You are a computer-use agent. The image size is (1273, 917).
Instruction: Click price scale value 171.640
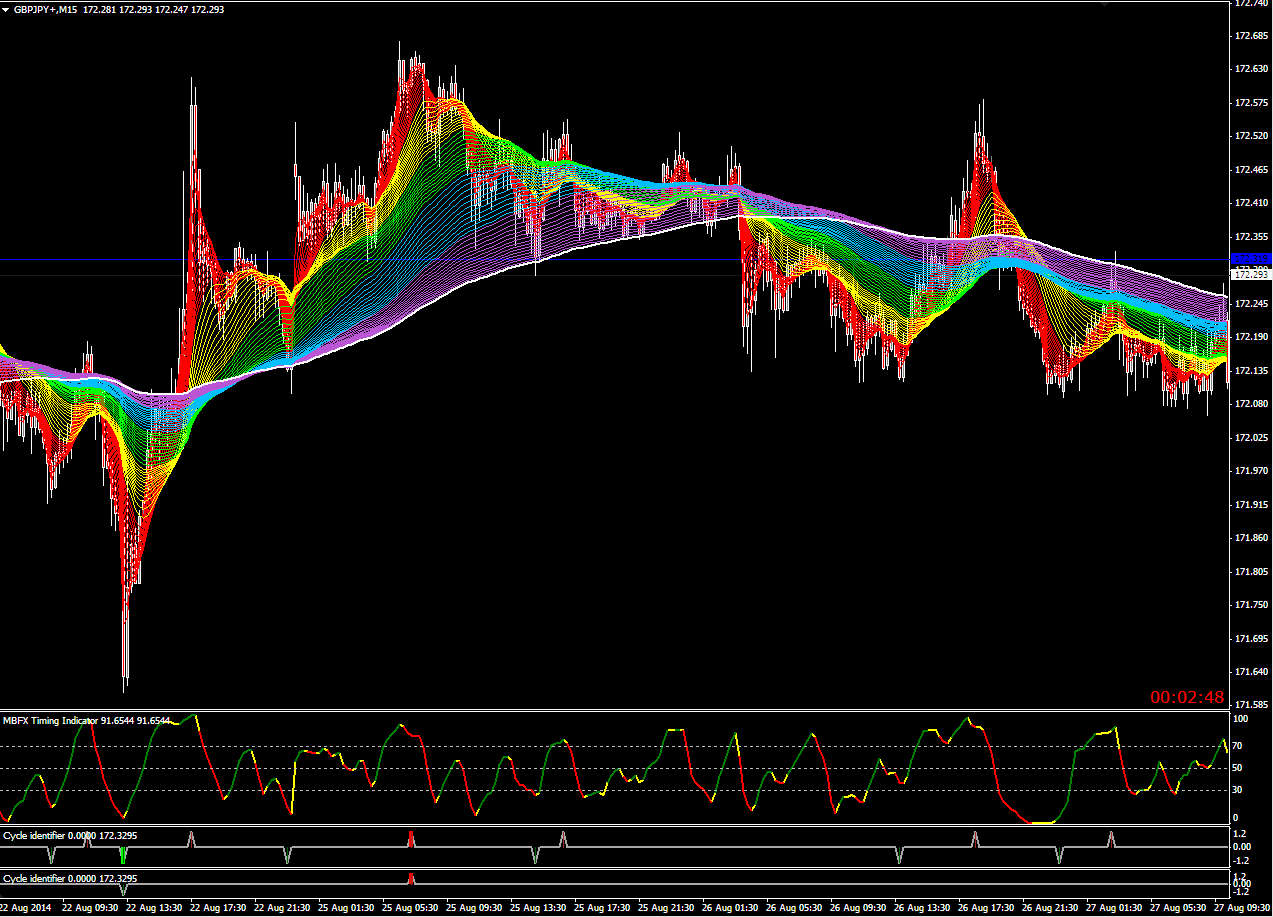click(x=1250, y=672)
